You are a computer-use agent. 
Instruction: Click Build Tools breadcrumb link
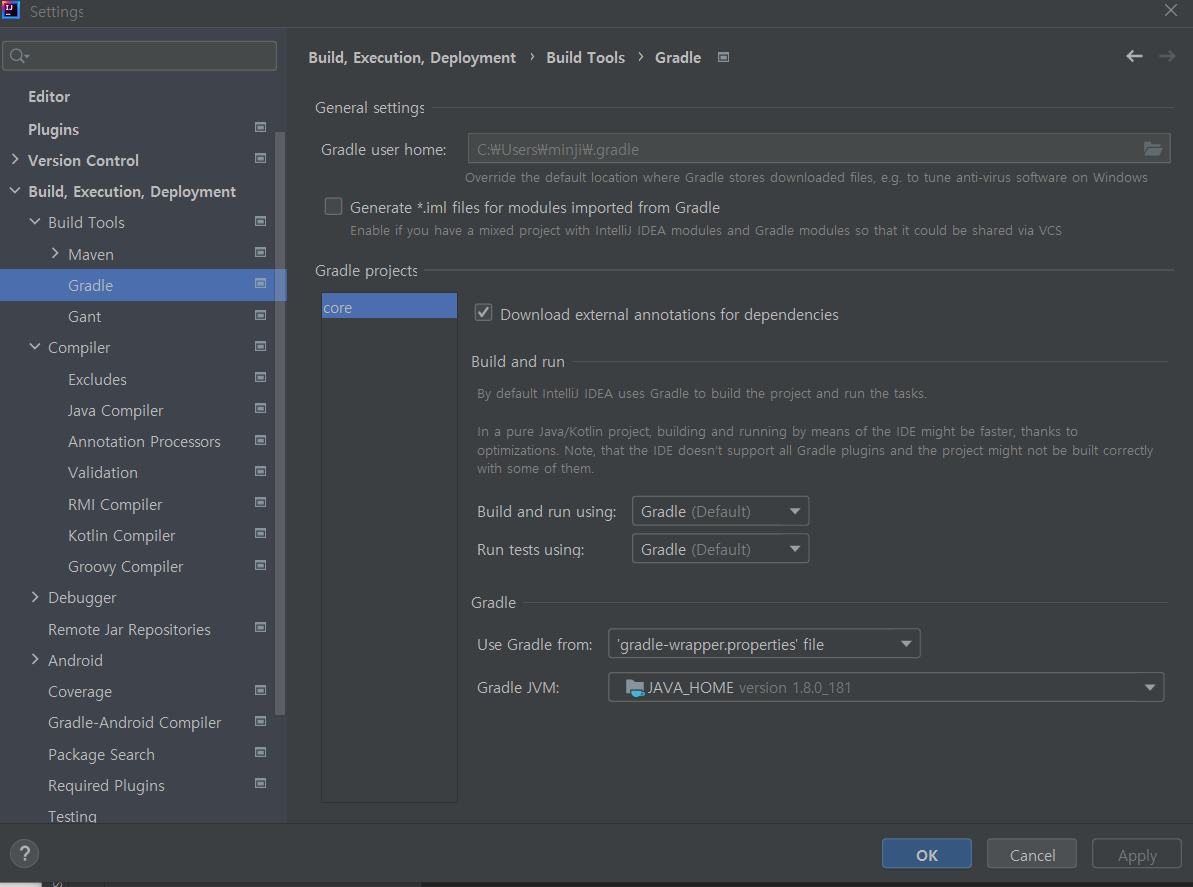pyautogui.click(x=585, y=58)
